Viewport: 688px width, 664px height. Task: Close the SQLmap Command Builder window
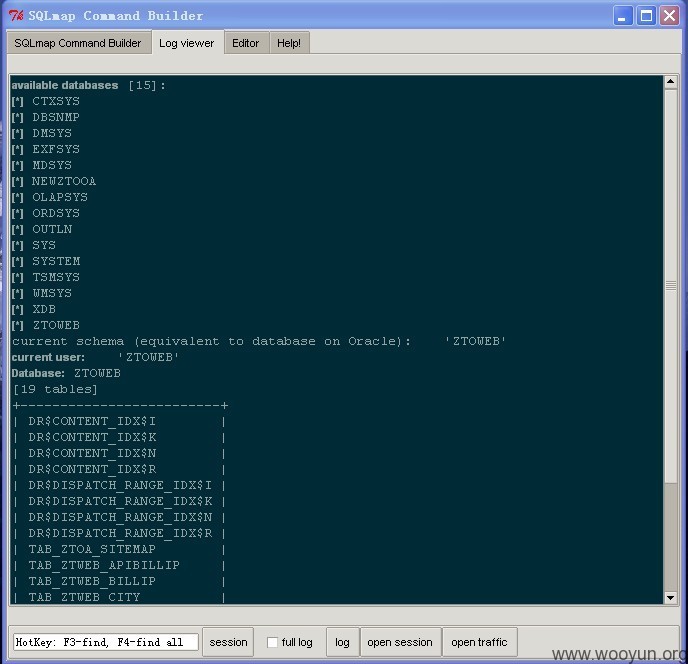click(x=670, y=16)
